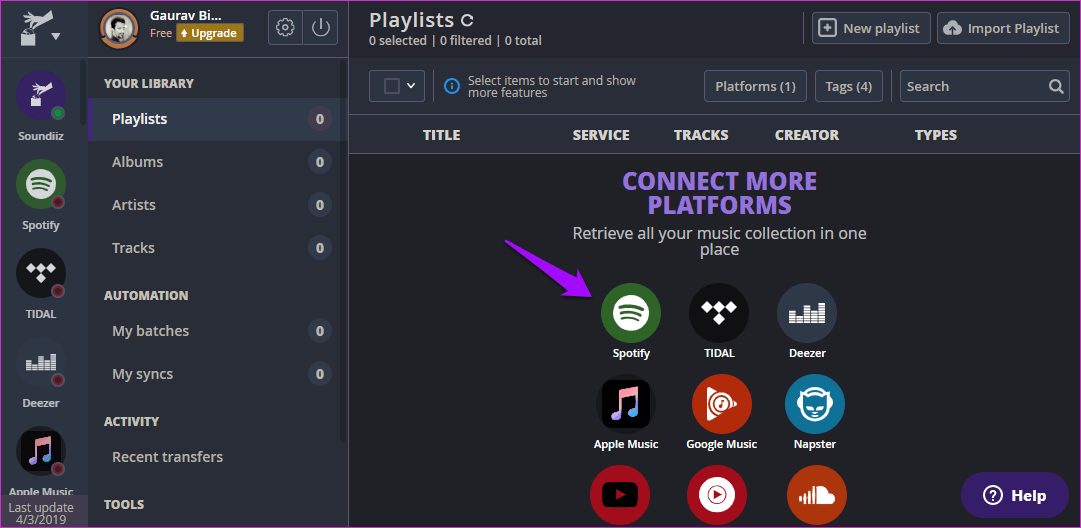1081x528 pixels.
Task: Connect Google Music from the platforms grid
Action: click(722, 404)
